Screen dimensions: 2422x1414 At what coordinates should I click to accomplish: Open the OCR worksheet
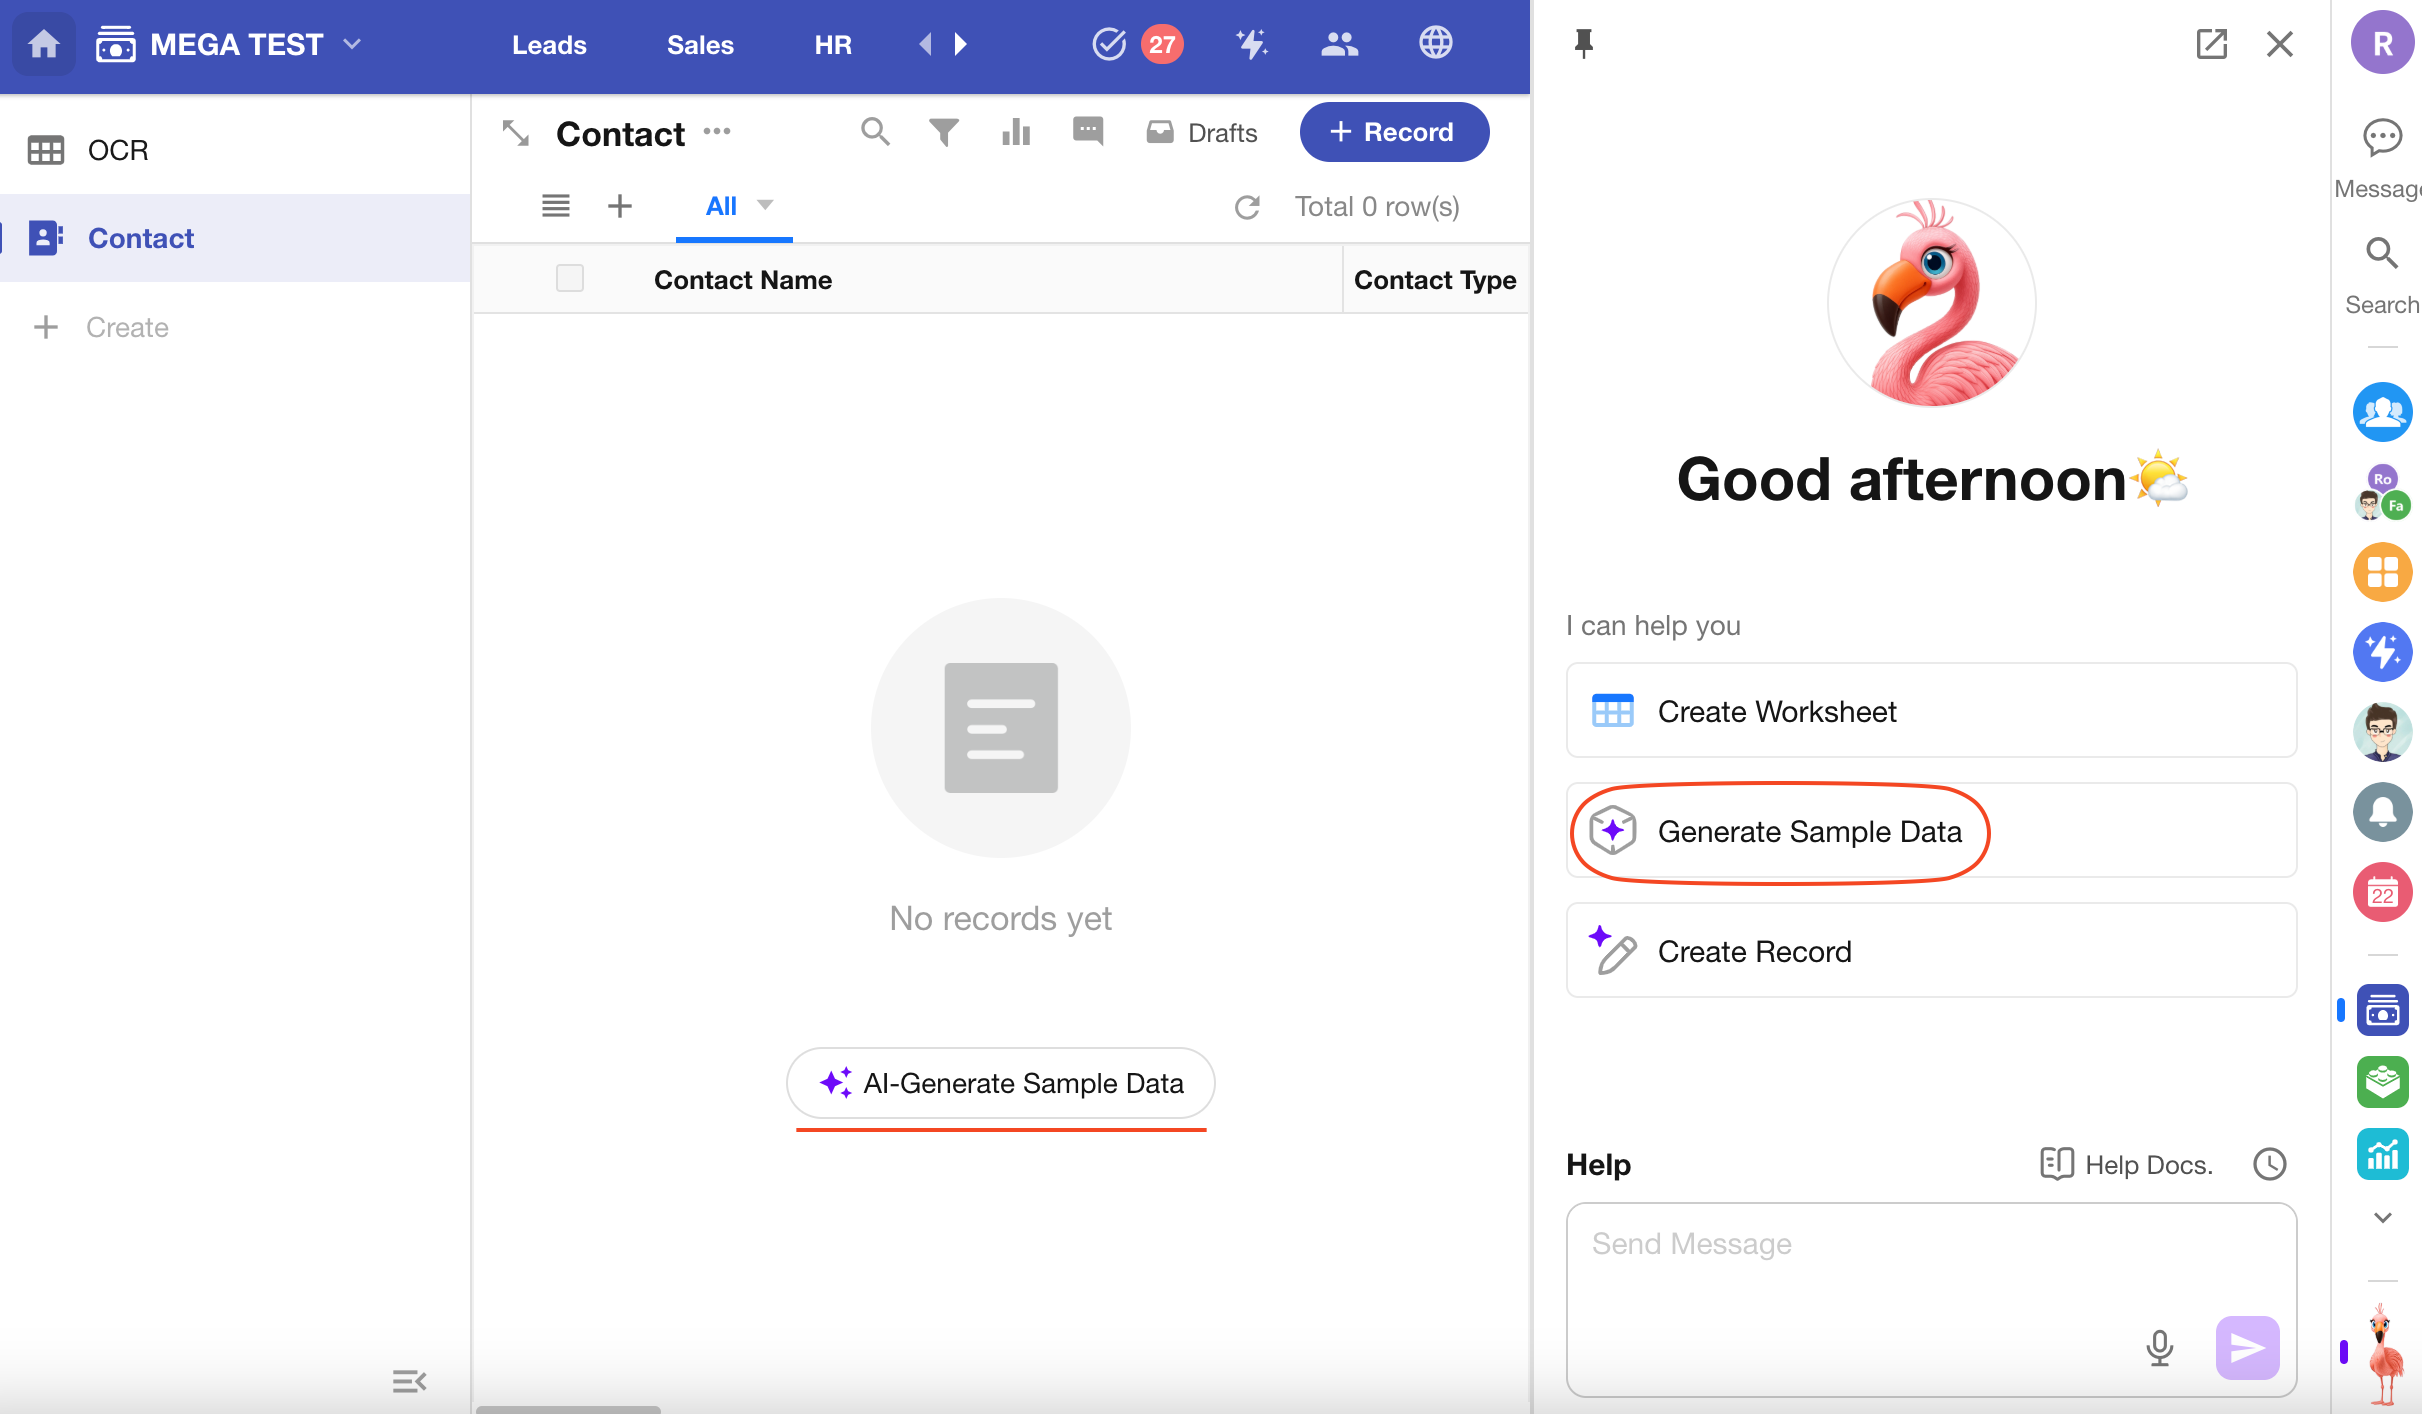pos(118,150)
